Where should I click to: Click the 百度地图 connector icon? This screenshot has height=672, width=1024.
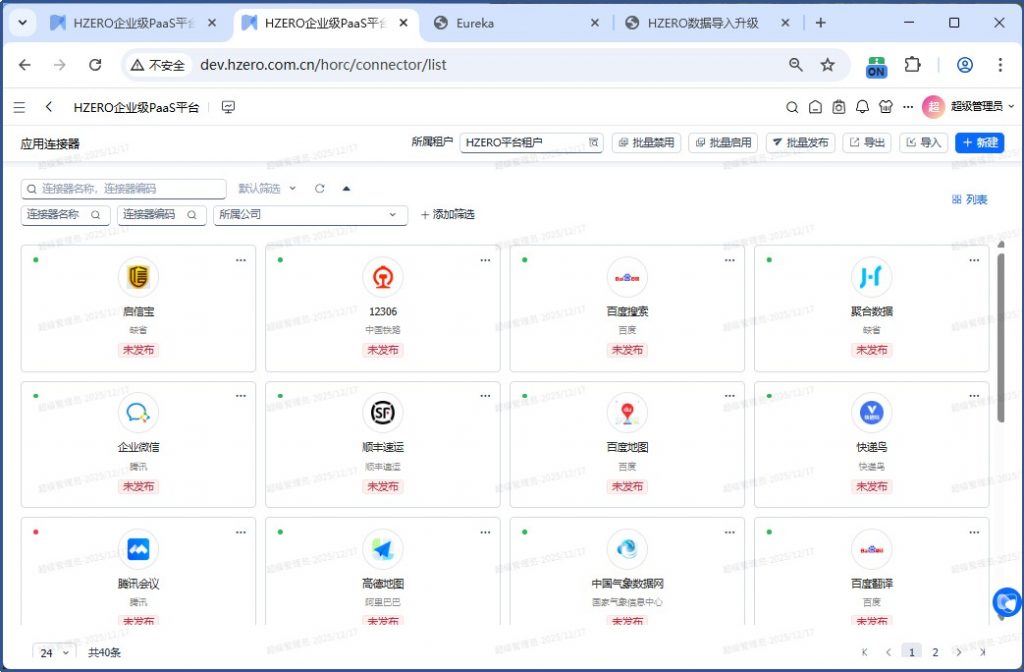[x=627, y=412]
